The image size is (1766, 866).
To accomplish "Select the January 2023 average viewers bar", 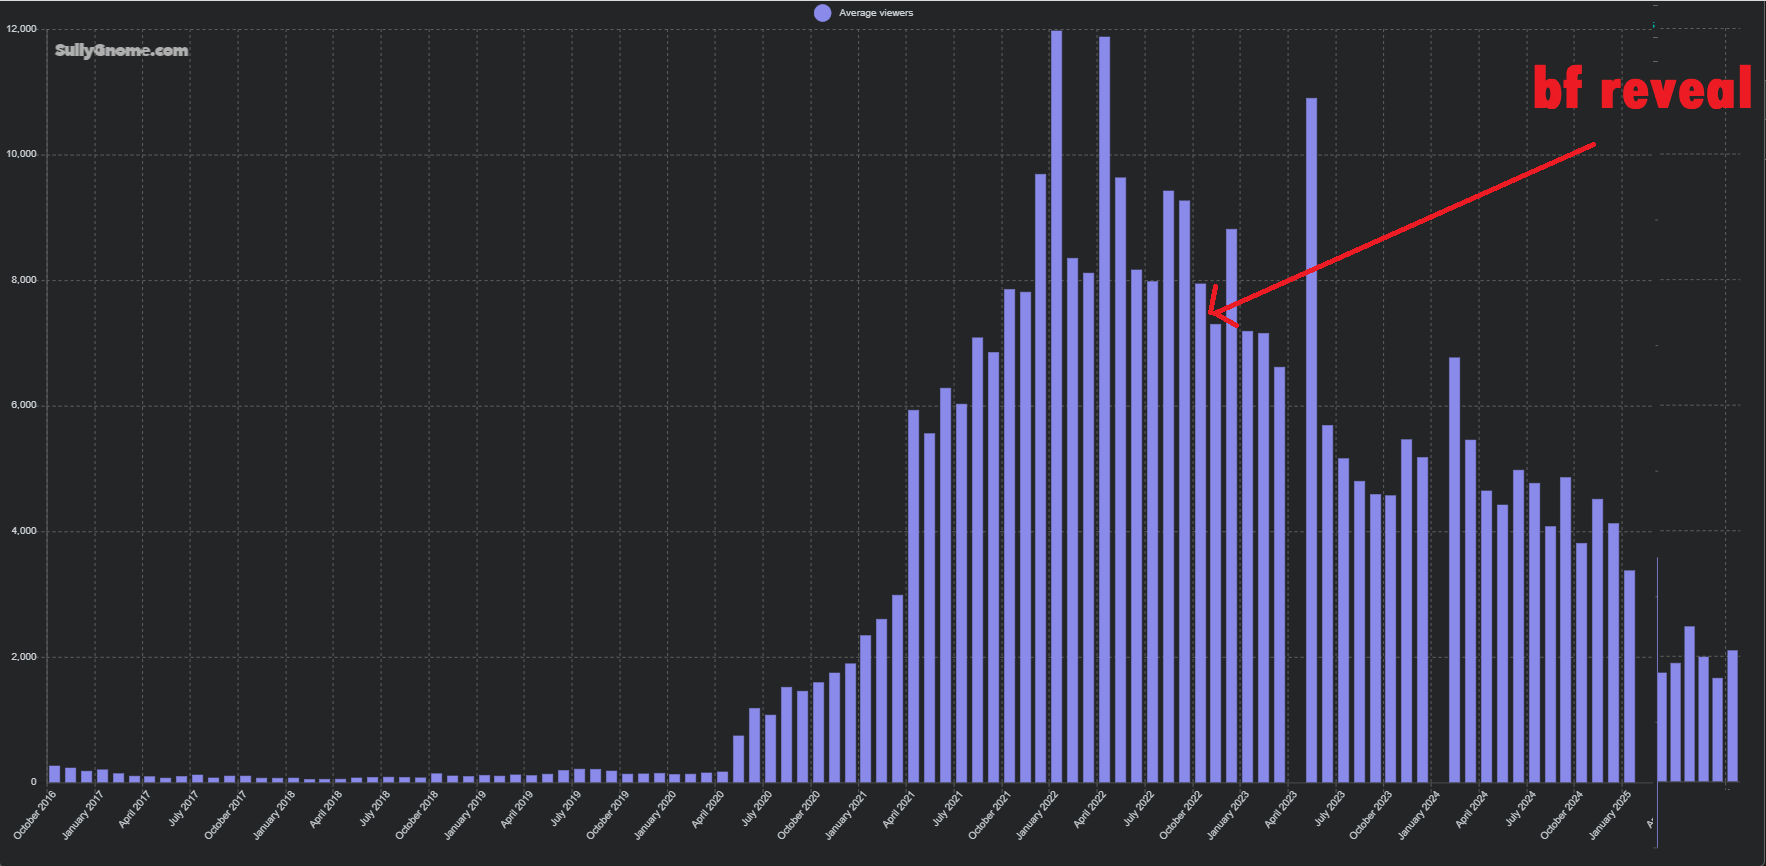I will point(1247,557).
